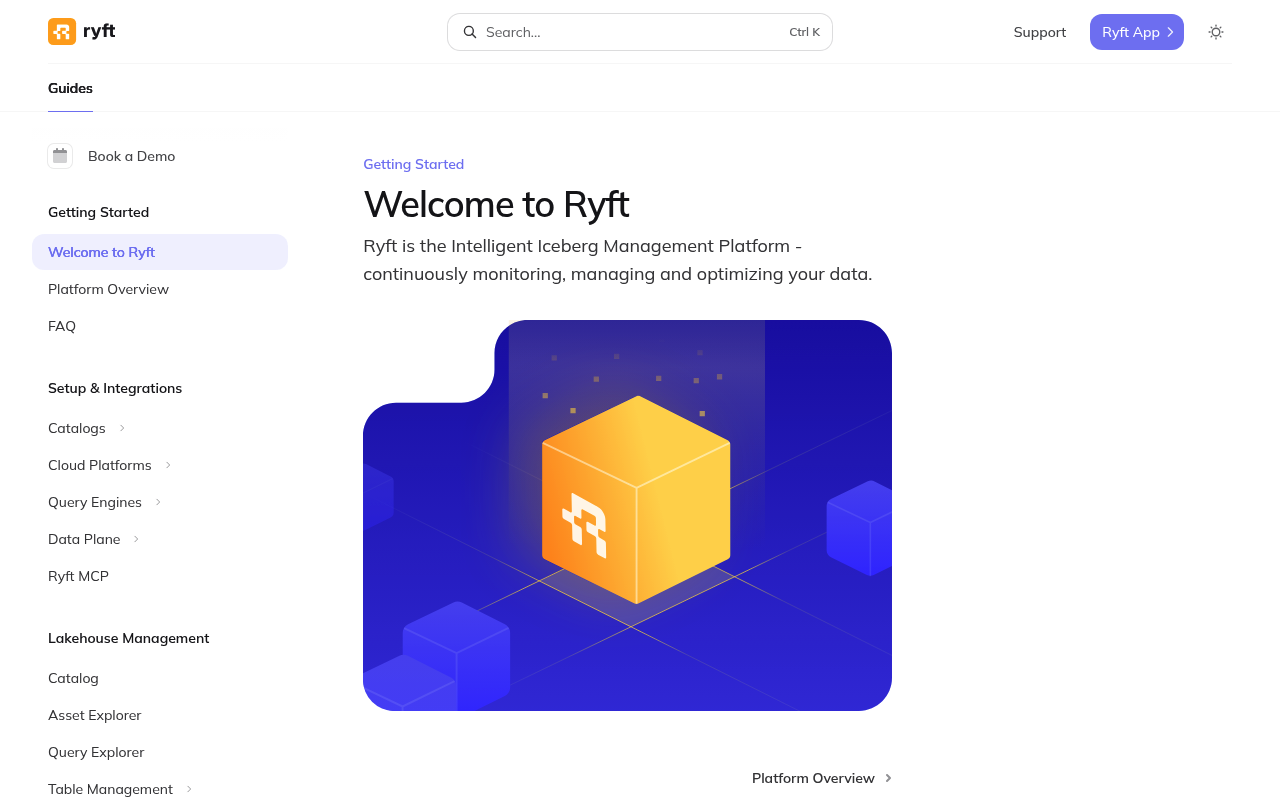Click the Ctrl K shortcut hint

(804, 32)
